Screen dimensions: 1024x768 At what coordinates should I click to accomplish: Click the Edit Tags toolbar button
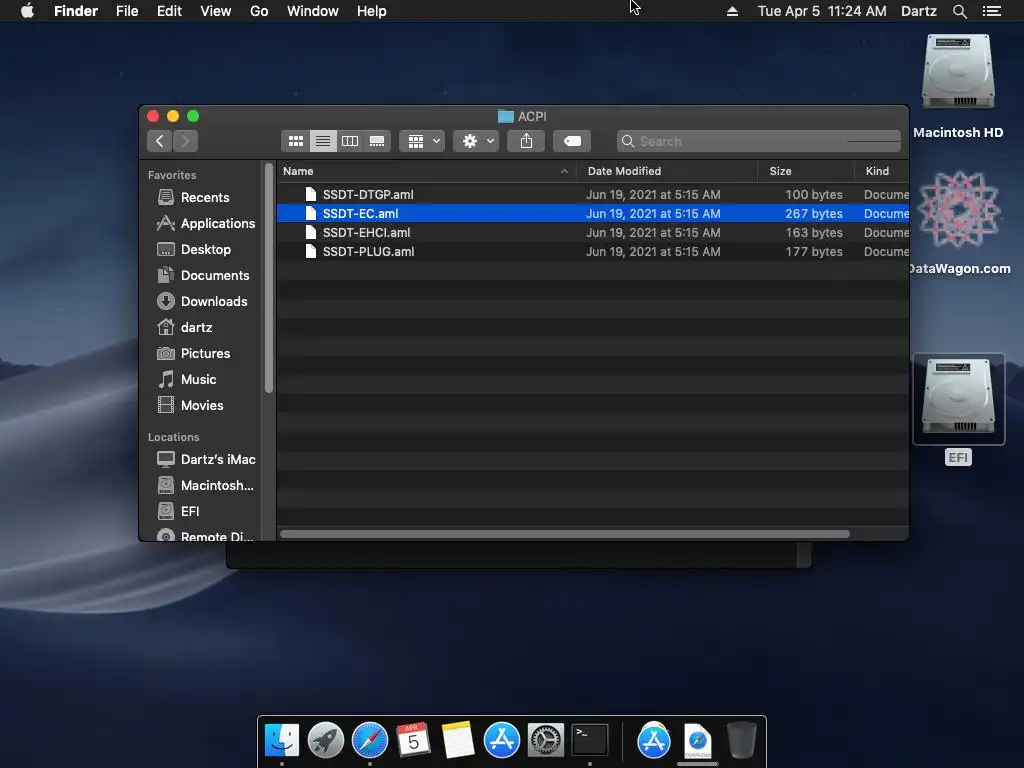[x=572, y=141]
